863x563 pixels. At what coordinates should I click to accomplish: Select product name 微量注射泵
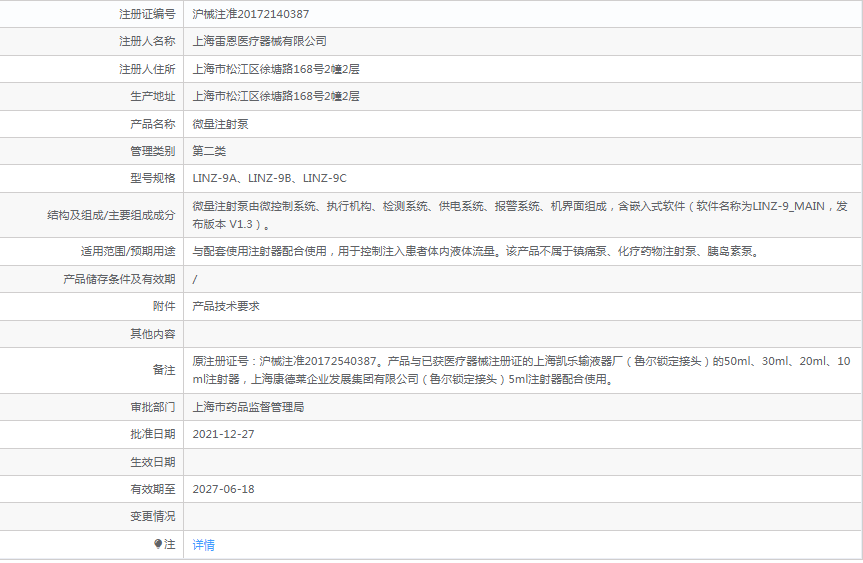pyautogui.click(x=220, y=124)
